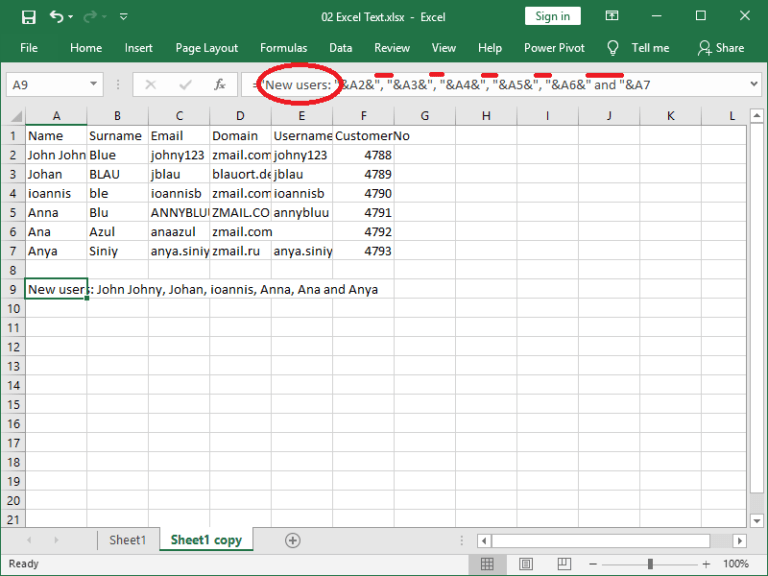Open Customize Quick Access Toolbar dropdown

pyautogui.click(x=123, y=17)
